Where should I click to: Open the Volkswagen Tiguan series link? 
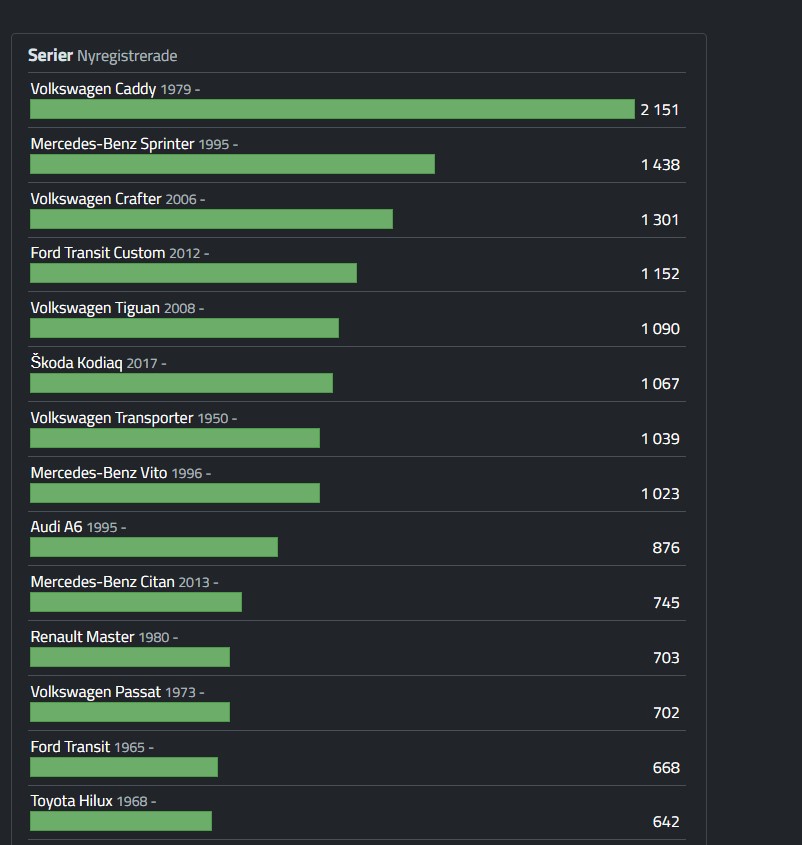(95, 308)
